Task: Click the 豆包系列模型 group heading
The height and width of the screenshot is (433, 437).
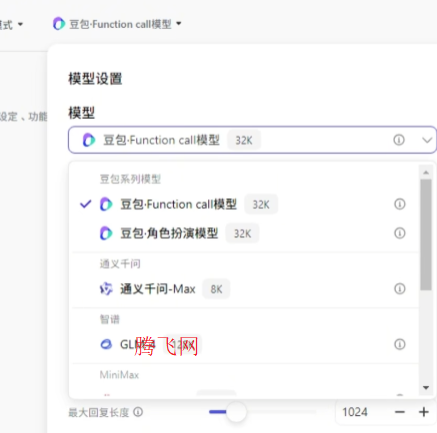Action: 130,179
